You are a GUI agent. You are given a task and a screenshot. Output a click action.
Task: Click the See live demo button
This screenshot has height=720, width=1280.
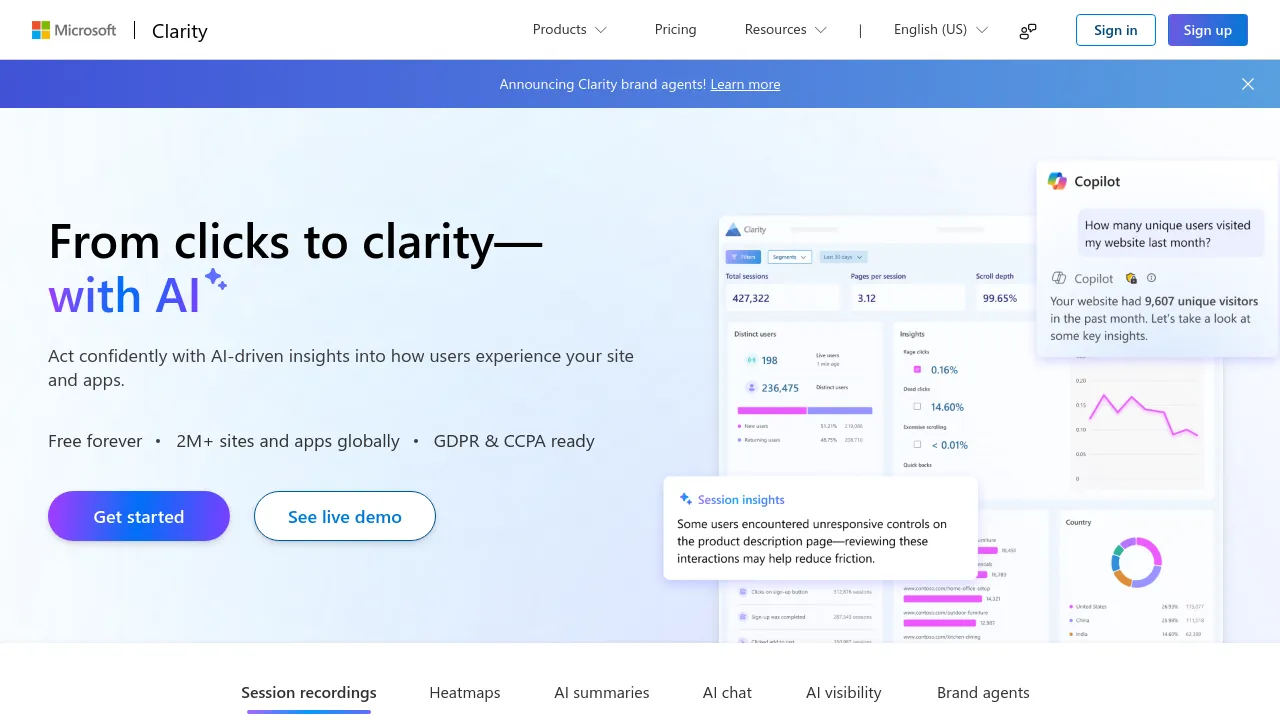[x=345, y=516]
